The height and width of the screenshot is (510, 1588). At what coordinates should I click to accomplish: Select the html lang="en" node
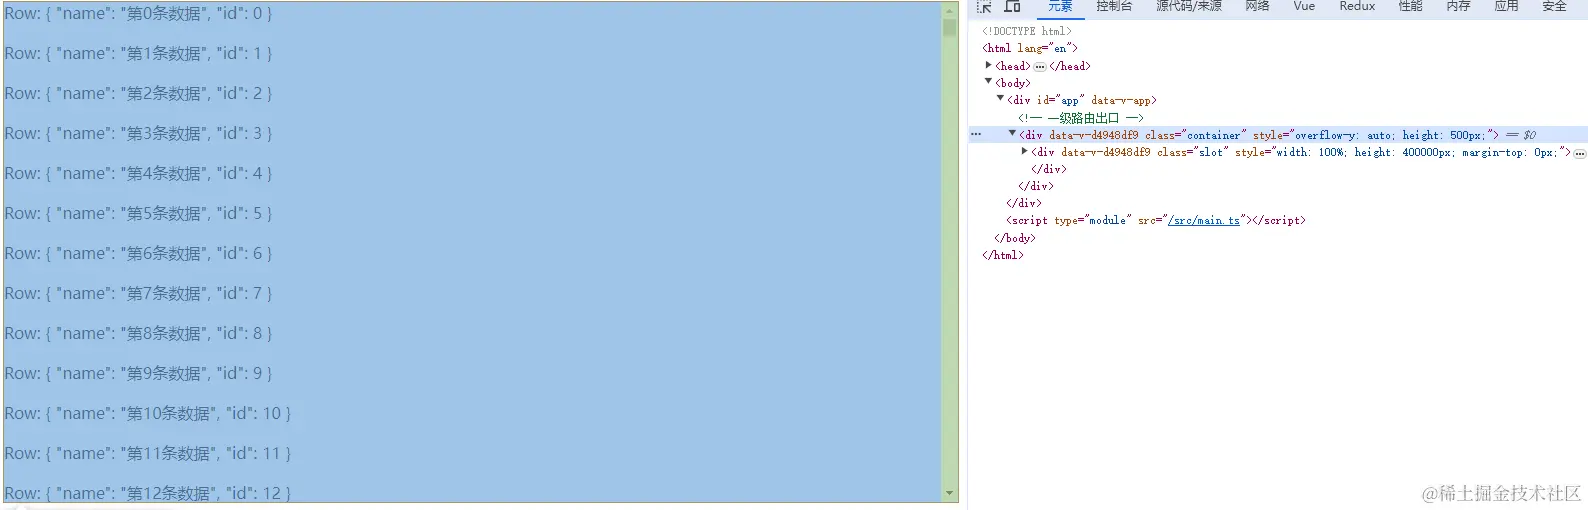pos(1030,48)
